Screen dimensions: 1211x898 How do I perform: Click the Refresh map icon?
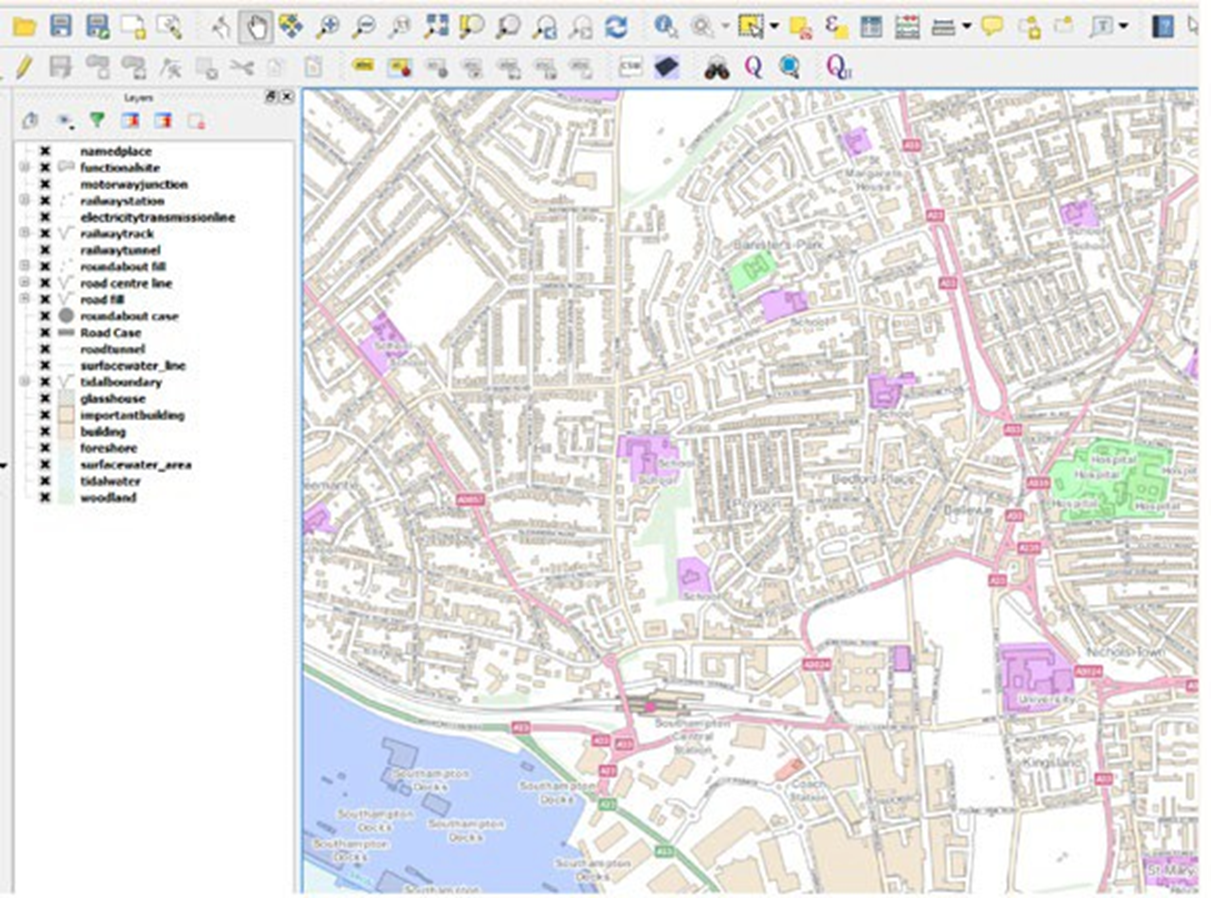[x=617, y=25]
